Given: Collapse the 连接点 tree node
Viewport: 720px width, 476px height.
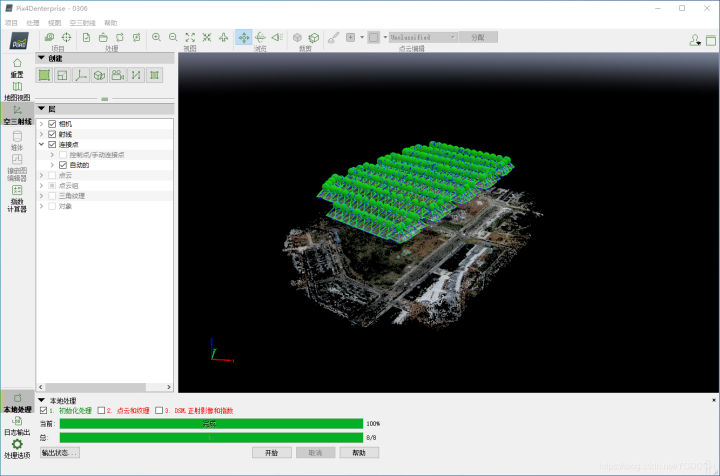Looking at the screenshot, I should [41, 145].
